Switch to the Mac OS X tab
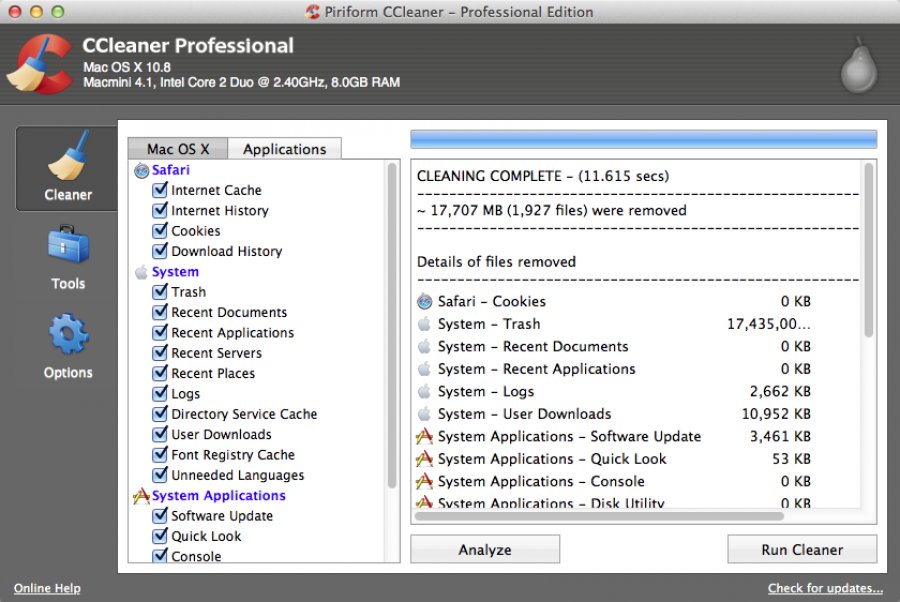The image size is (900, 602). 178,149
